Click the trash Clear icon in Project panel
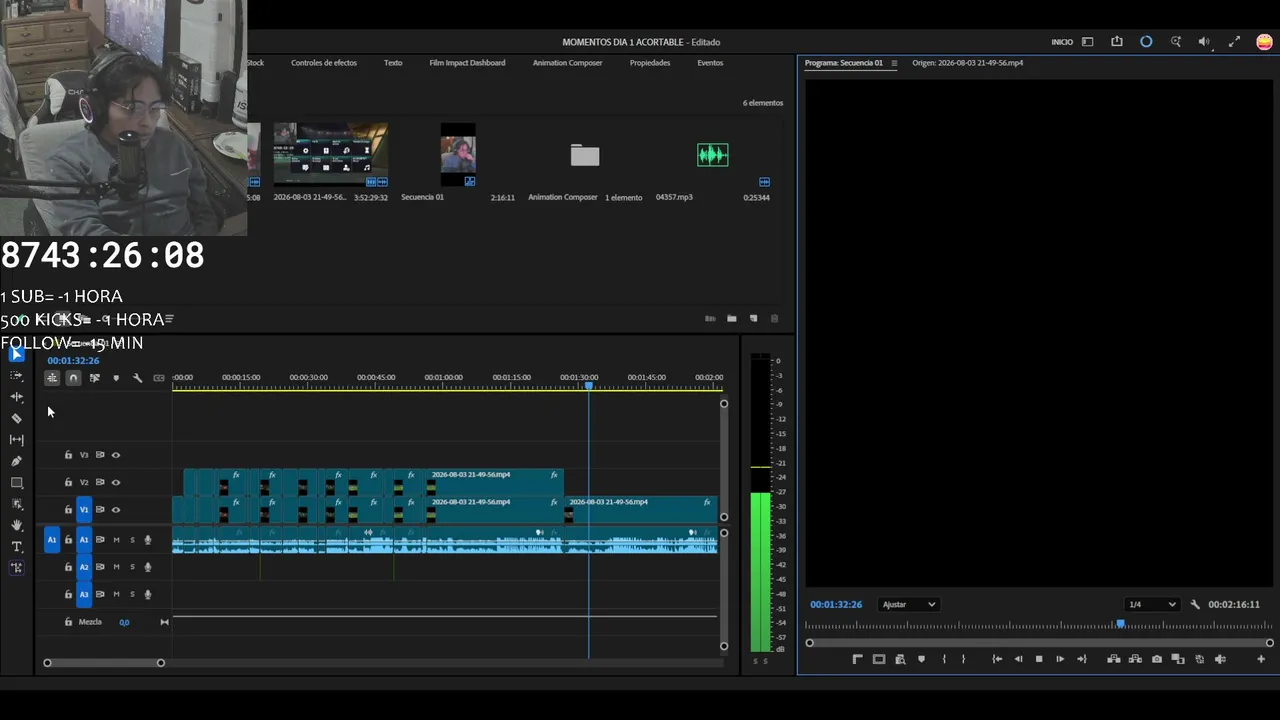This screenshot has height=720, width=1280. coord(774,319)
